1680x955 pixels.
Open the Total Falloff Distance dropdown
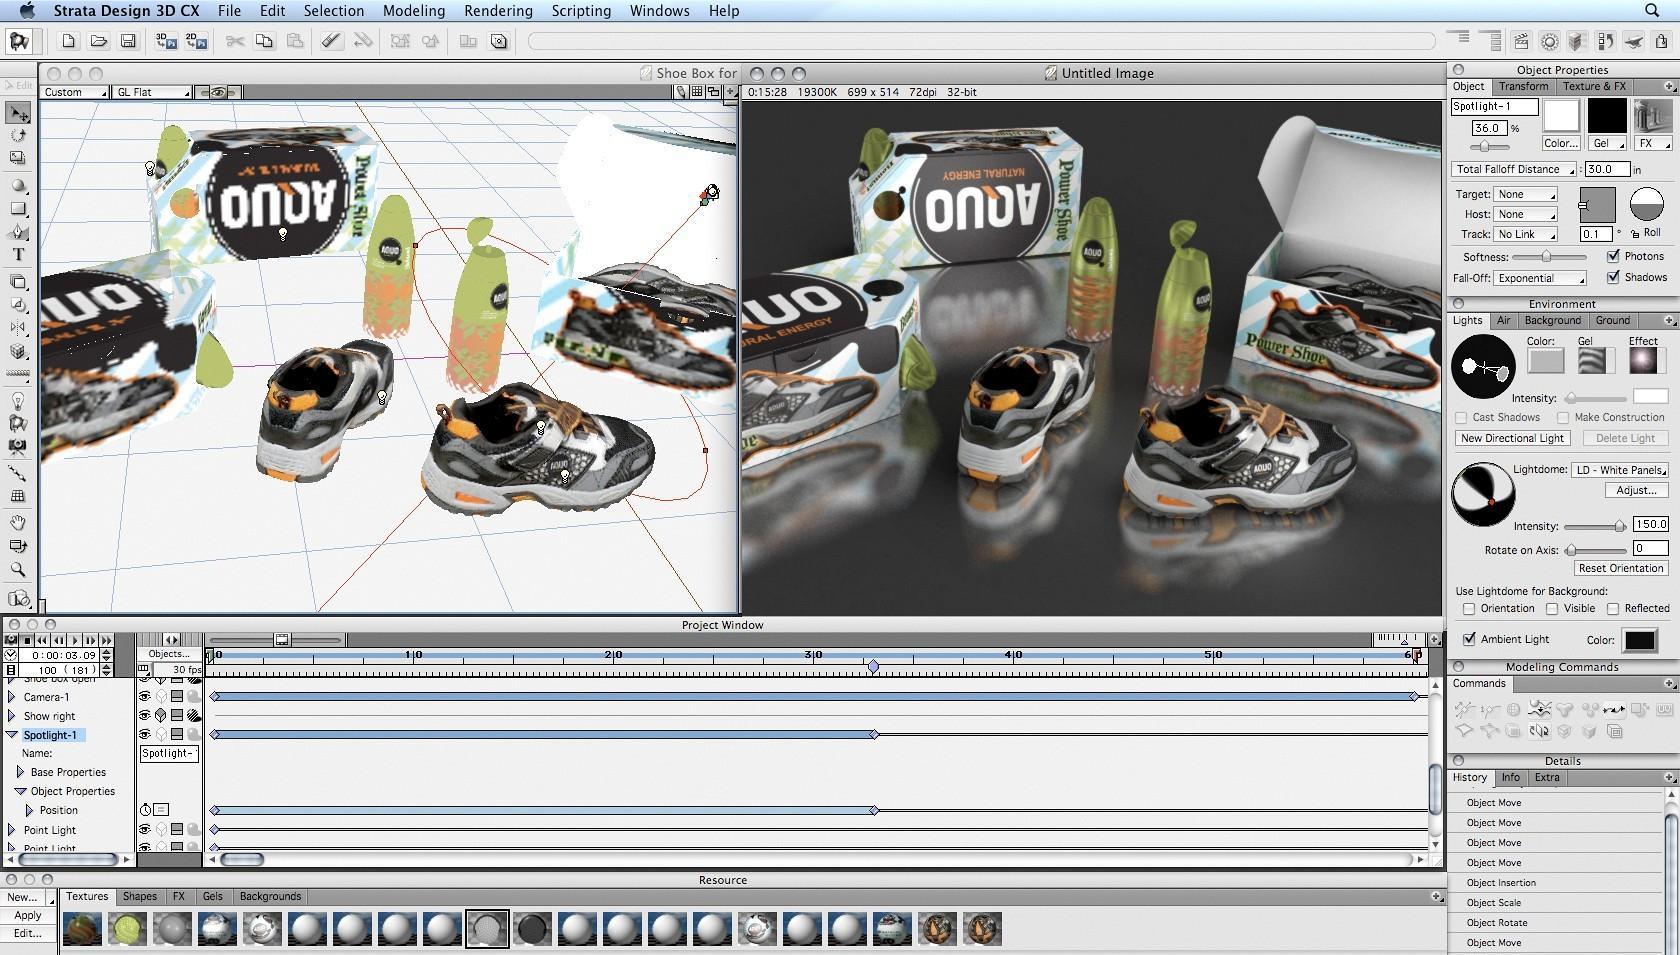coord(1515,169)
